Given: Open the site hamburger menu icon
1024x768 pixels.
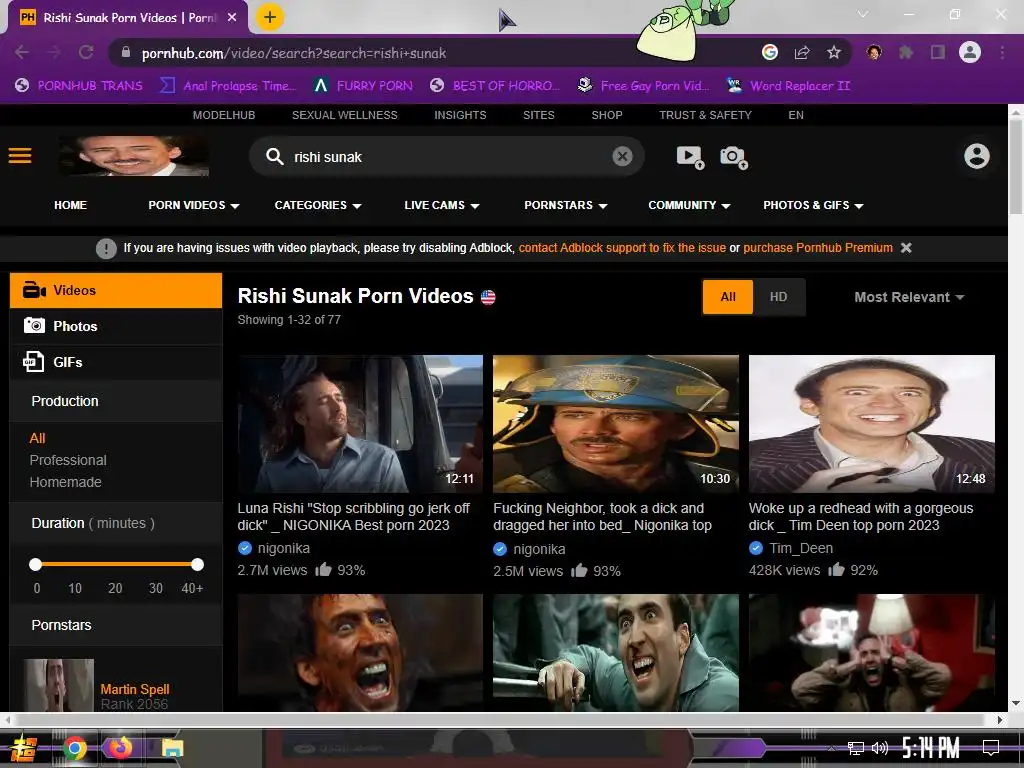Looking at the screenshot, I should [20, 156].
